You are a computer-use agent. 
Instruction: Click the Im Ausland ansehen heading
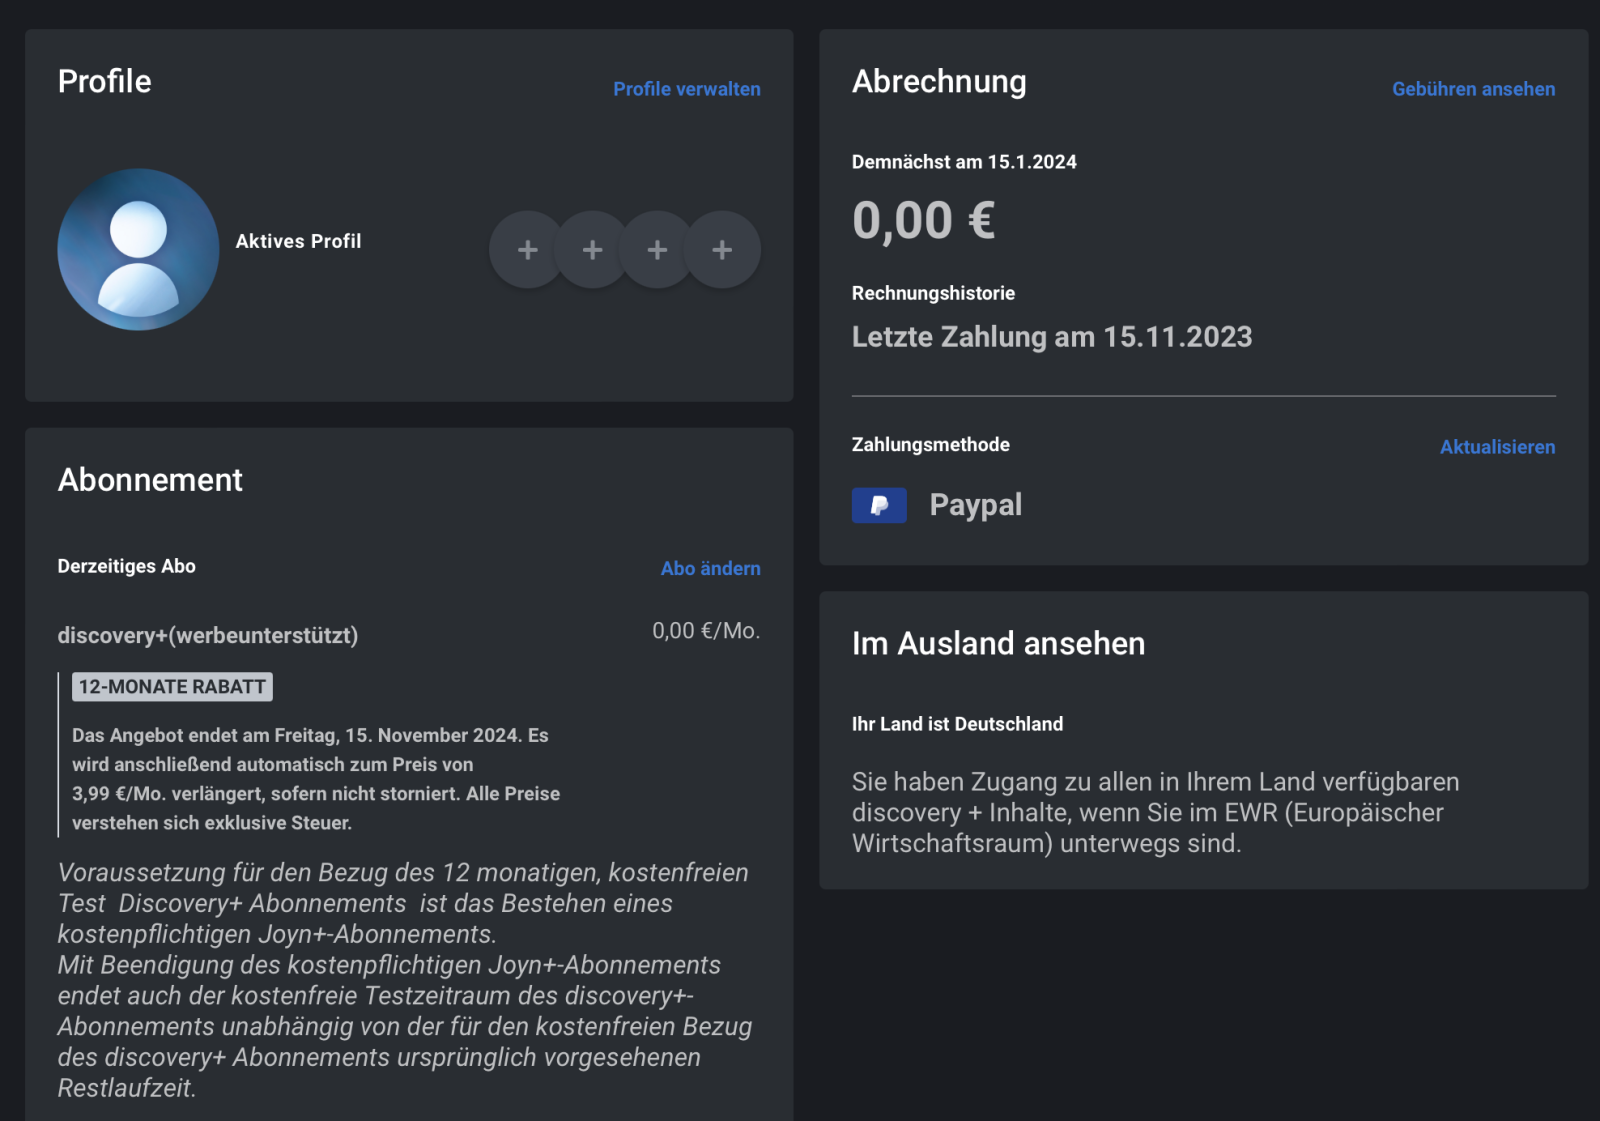coord(998,644)
